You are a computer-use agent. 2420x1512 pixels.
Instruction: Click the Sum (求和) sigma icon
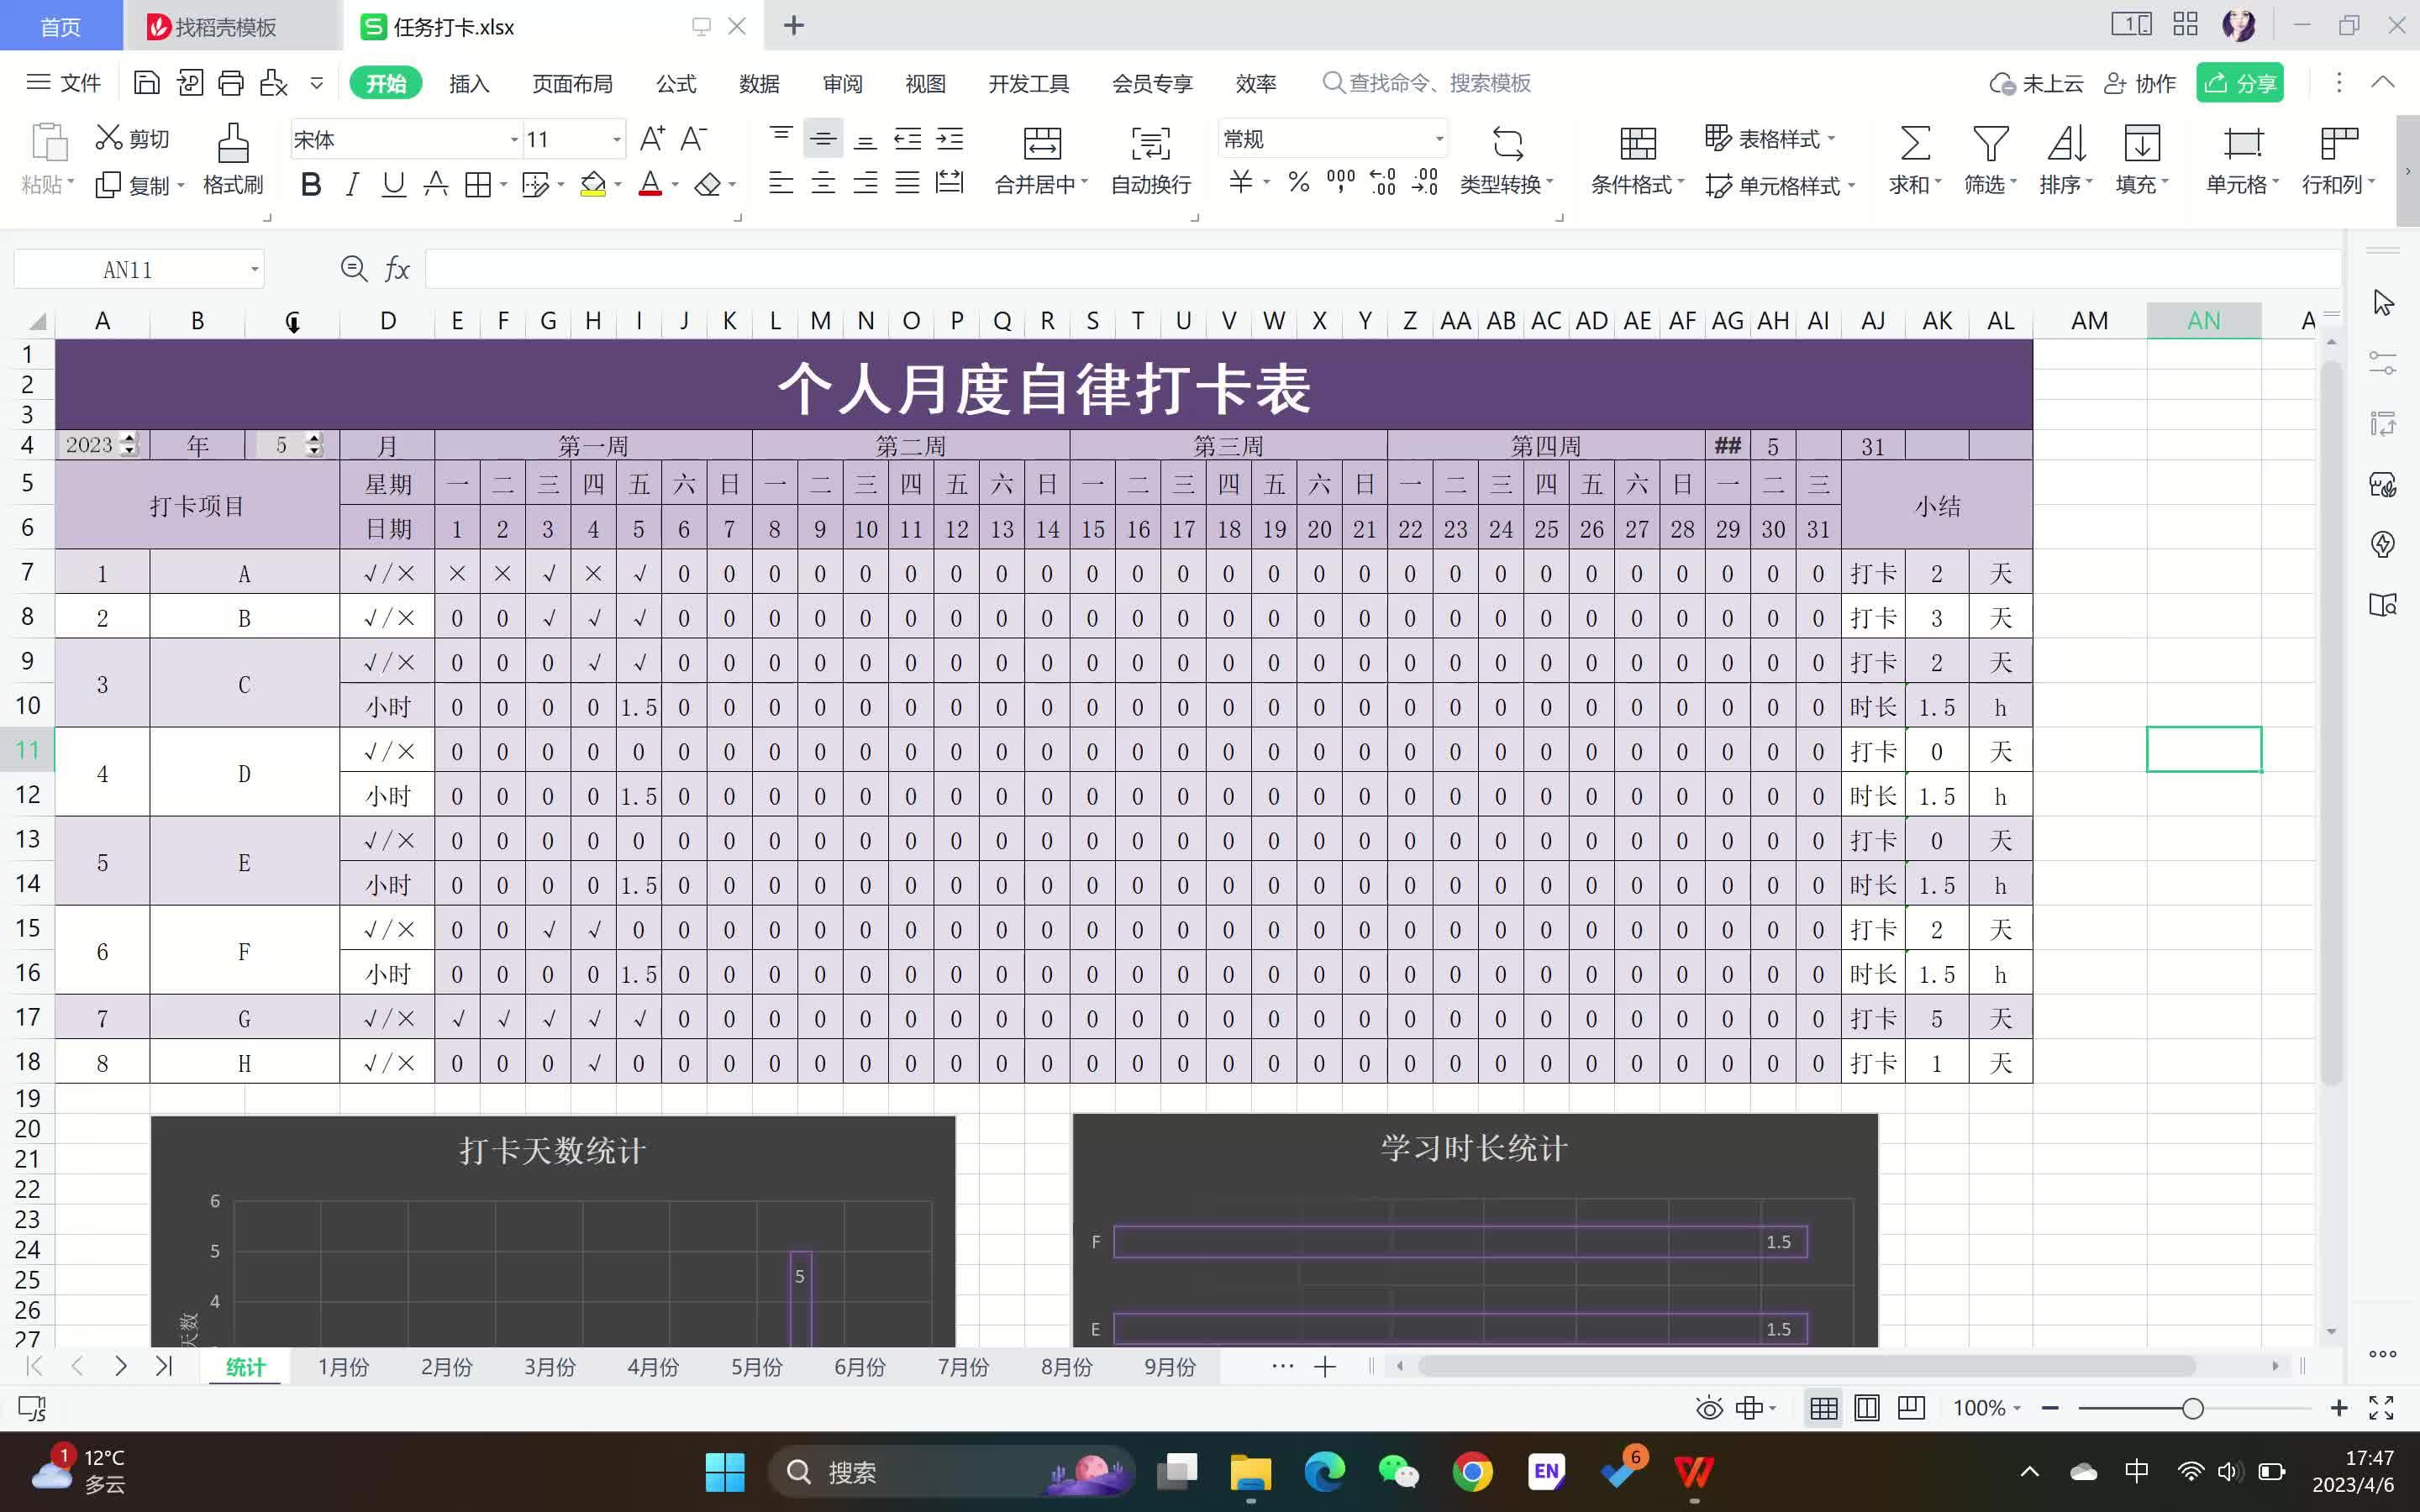(x=1915, y=143)
